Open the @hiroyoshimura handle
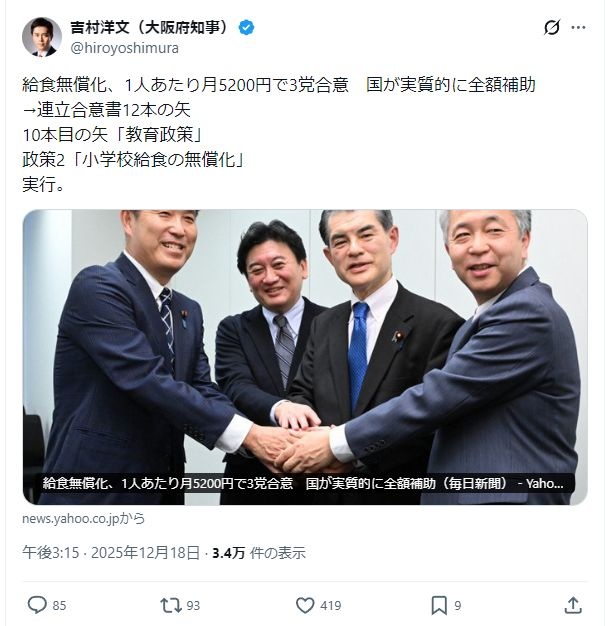 pyautogui.click(x=124, y=48)
